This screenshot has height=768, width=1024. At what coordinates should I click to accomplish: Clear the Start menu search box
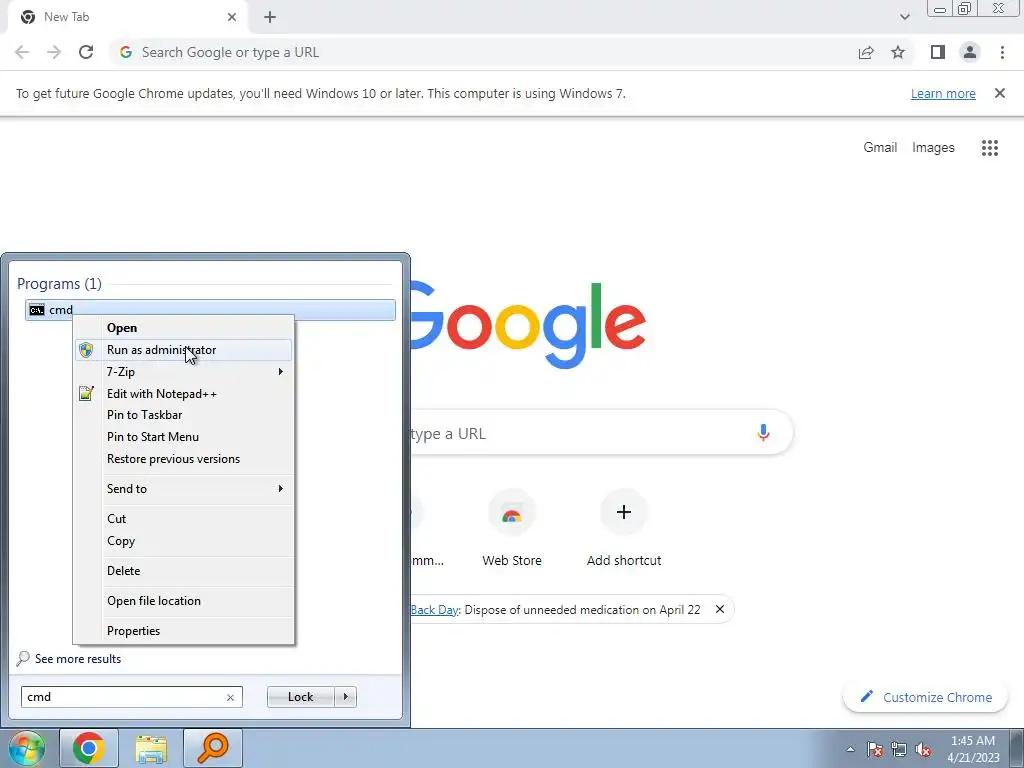(230, 697)
